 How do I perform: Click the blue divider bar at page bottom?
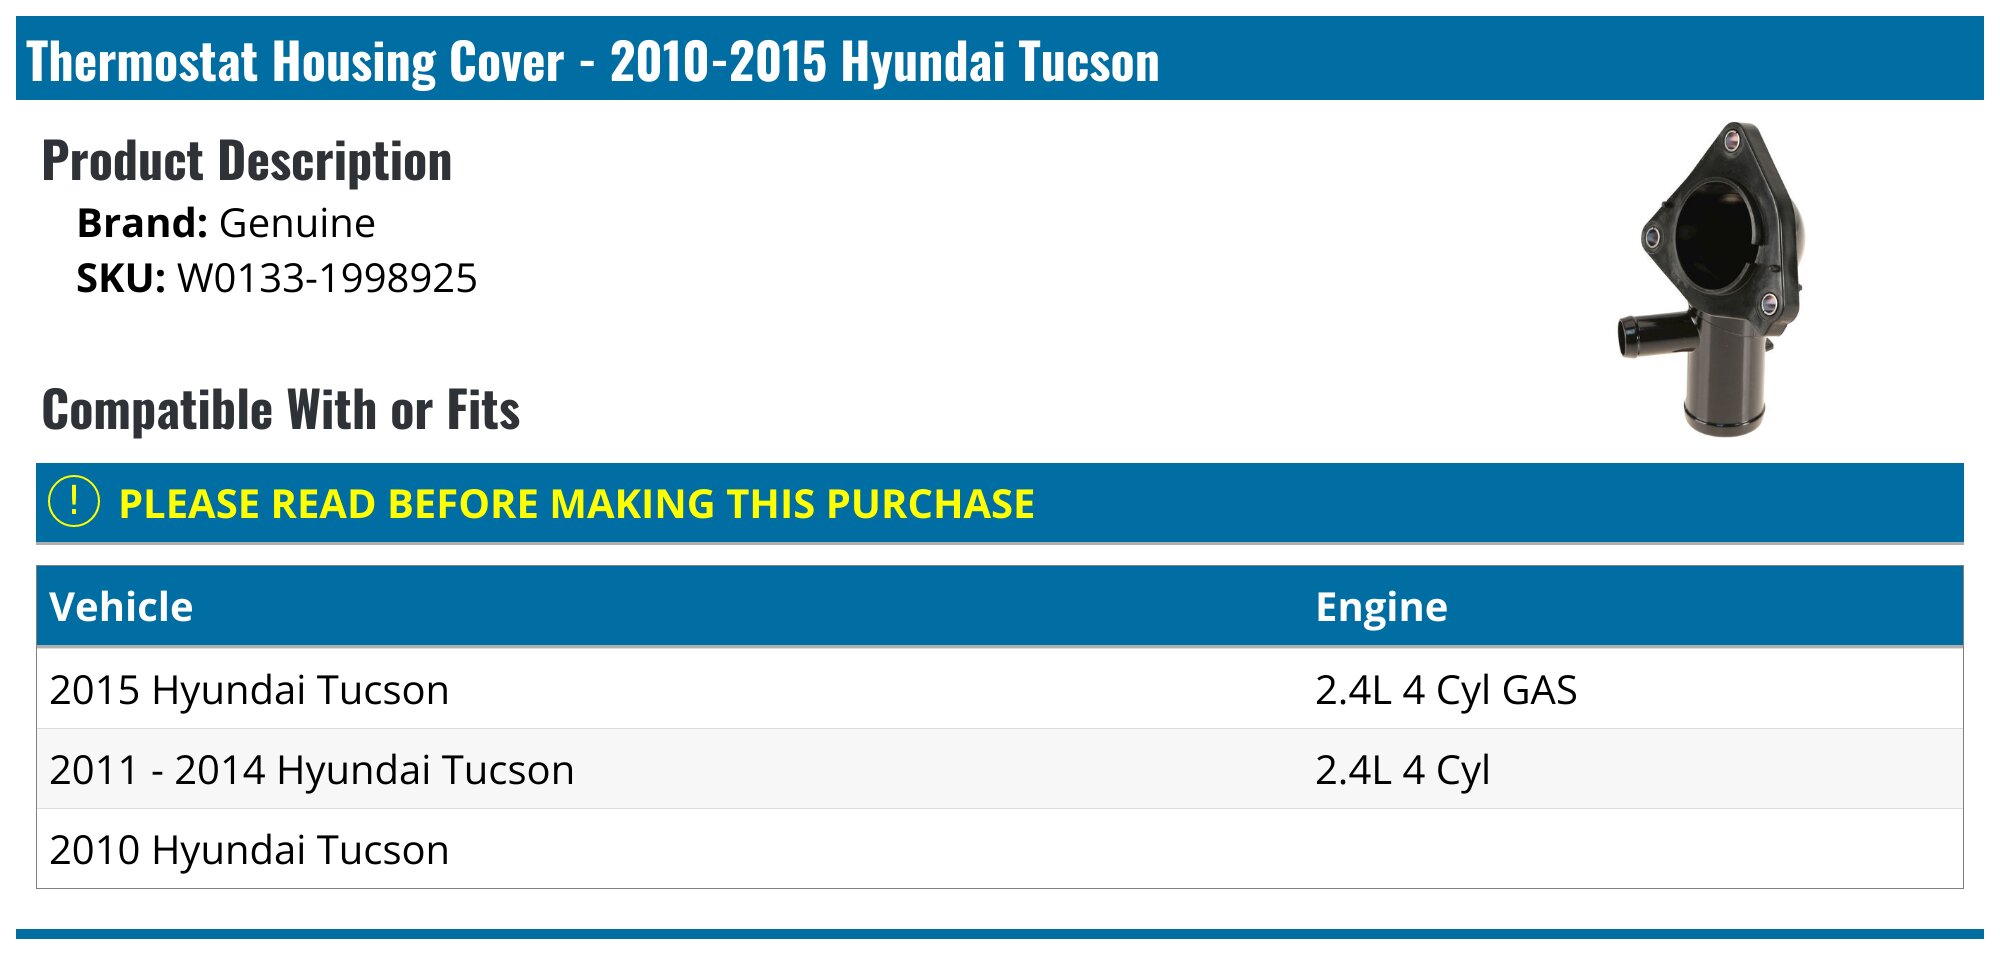click(x=1000, y=934)
